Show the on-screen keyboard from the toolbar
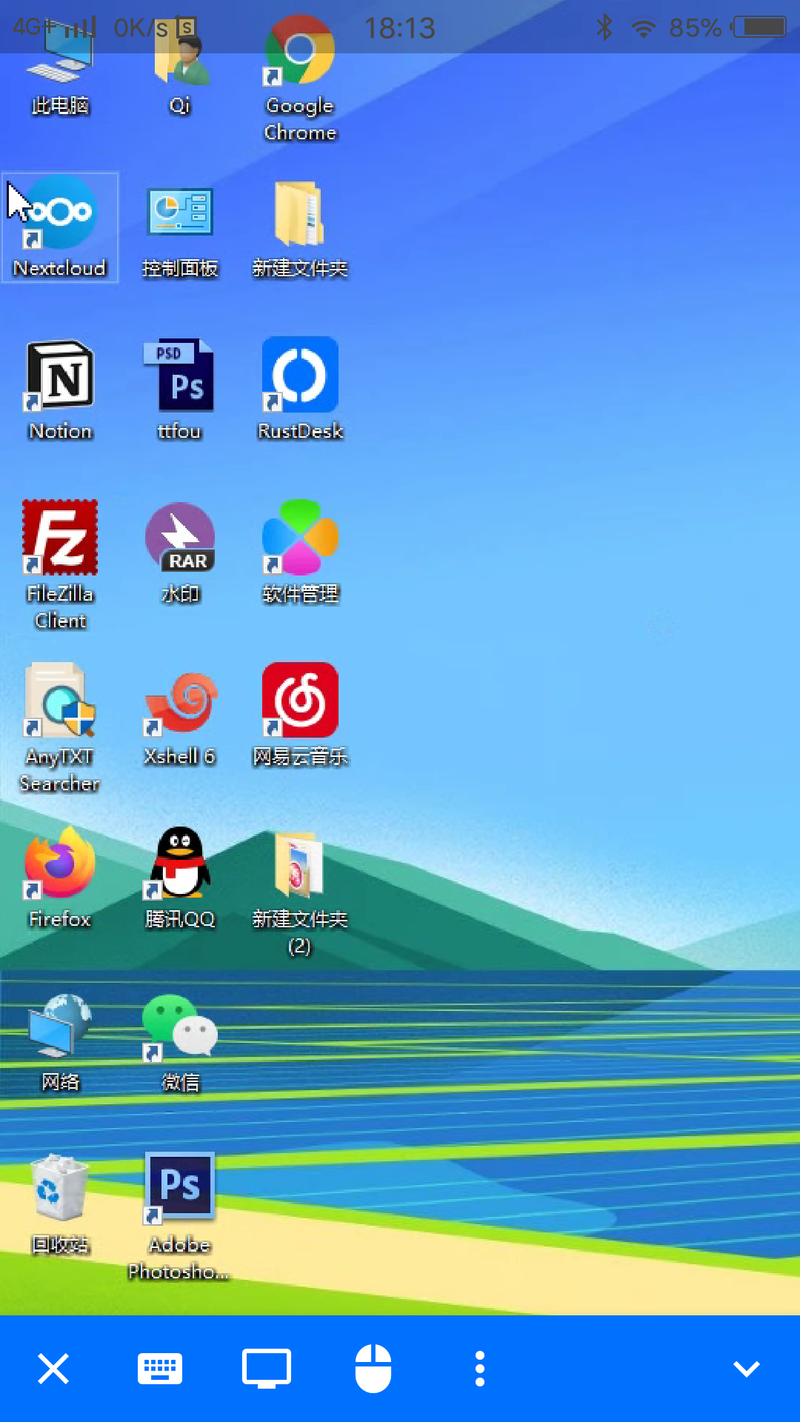 (x=160, y=1368)
